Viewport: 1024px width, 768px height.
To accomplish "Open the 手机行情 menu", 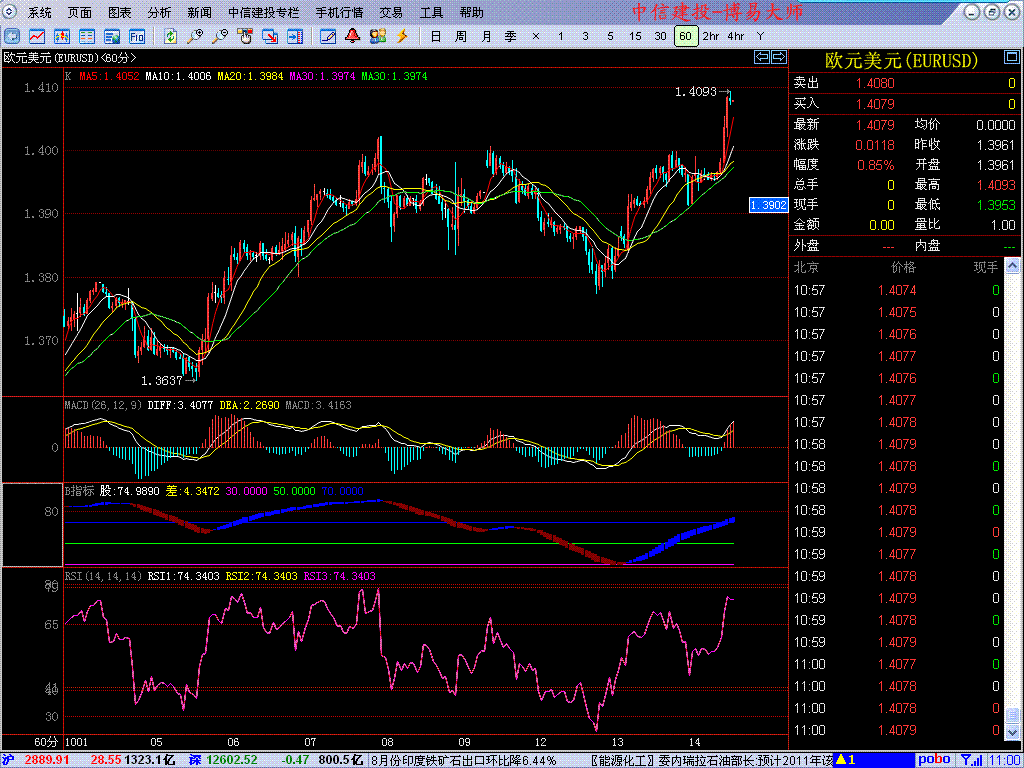I will pos(340,12).
